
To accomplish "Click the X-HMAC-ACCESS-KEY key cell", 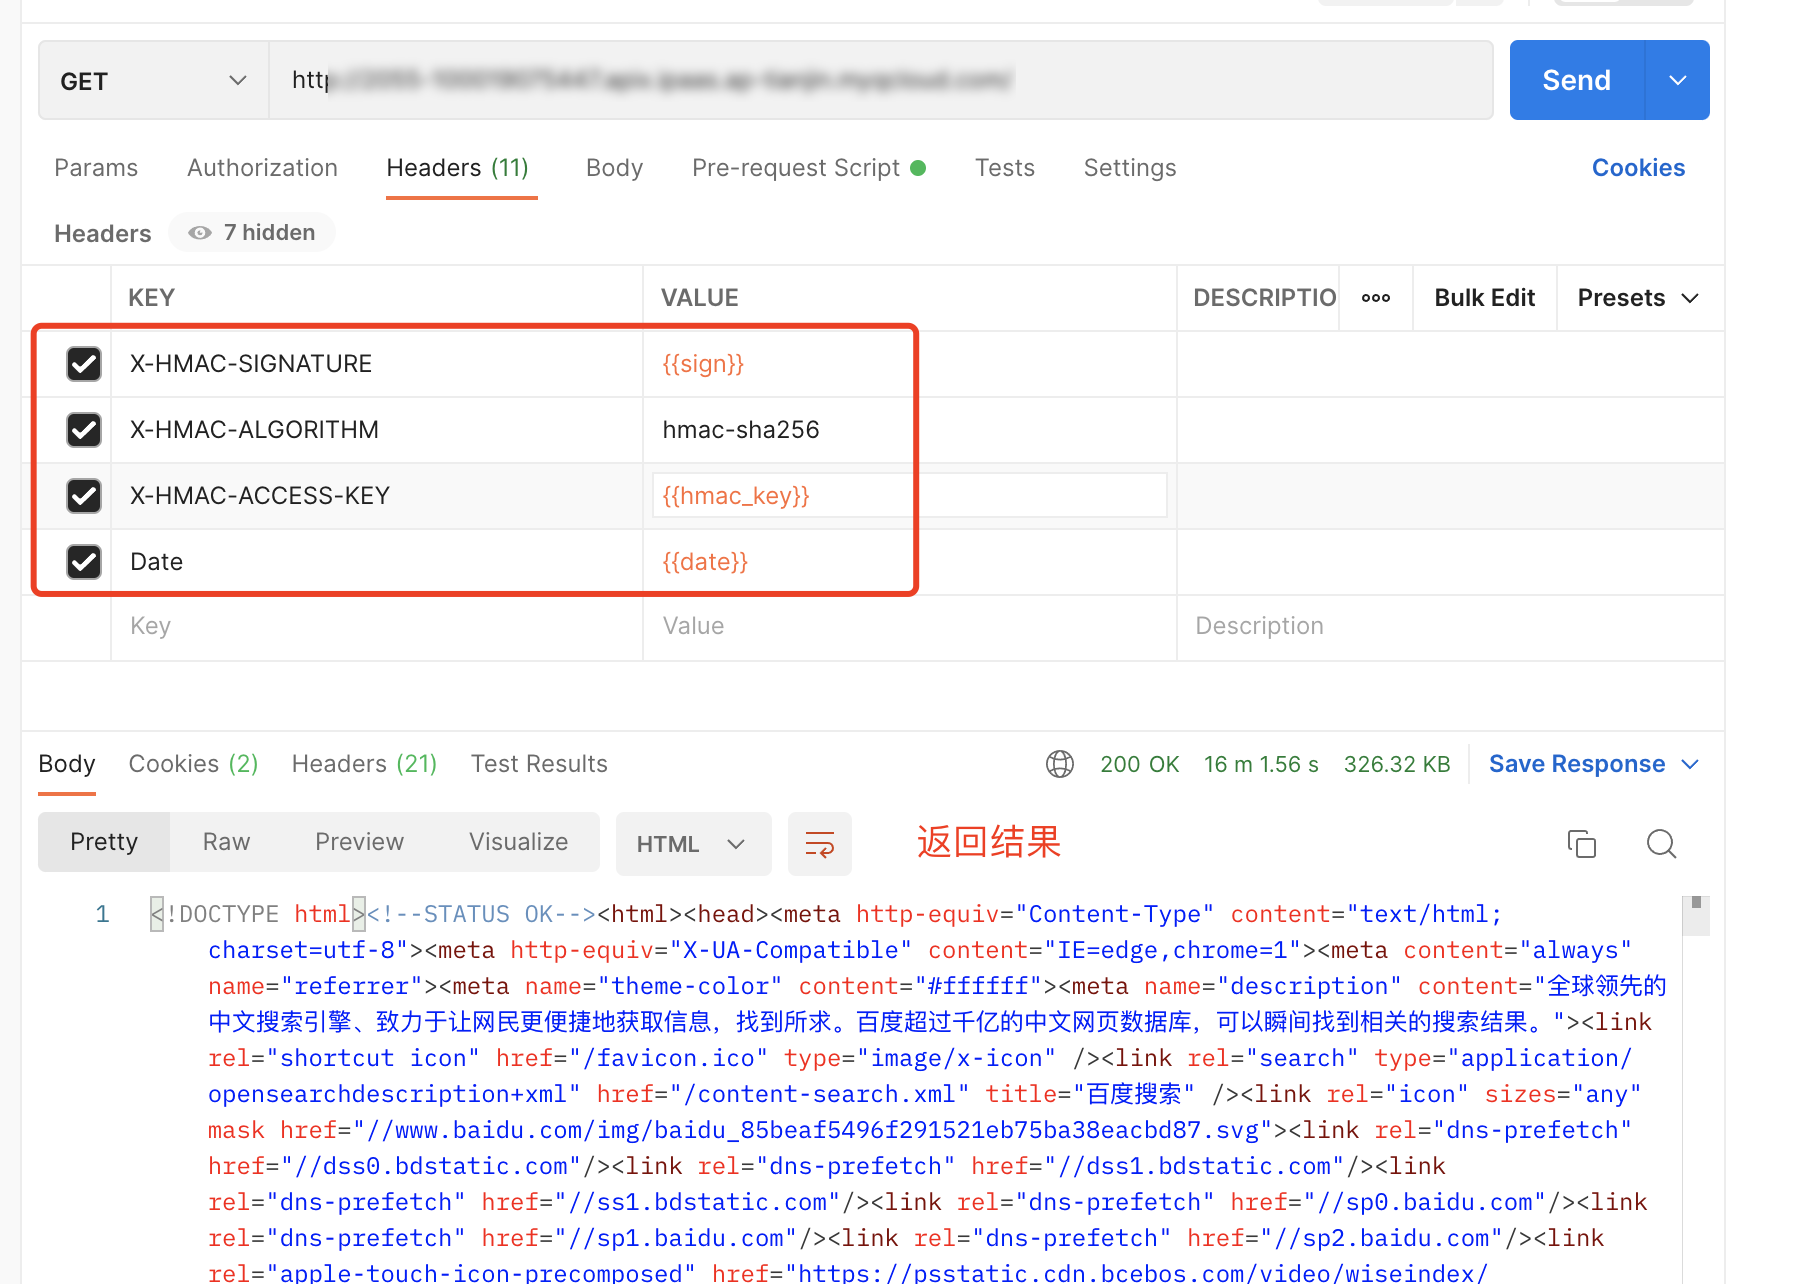I will 376,496.
